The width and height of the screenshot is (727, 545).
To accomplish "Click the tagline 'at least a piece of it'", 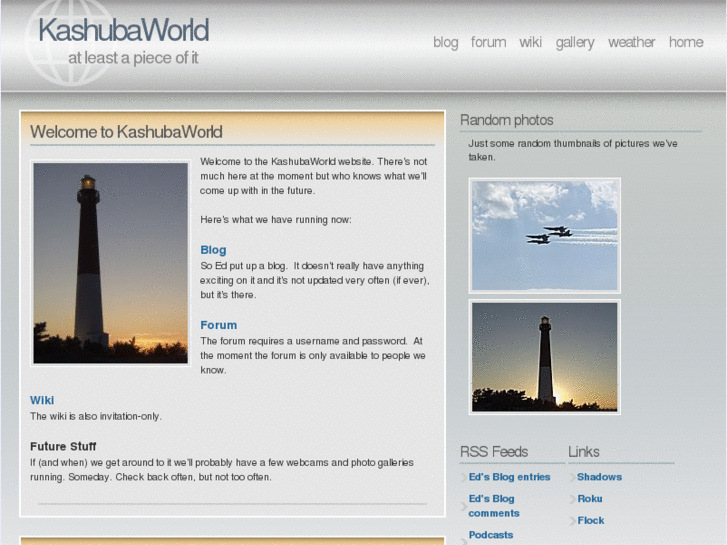I will (x=133, y=58).
